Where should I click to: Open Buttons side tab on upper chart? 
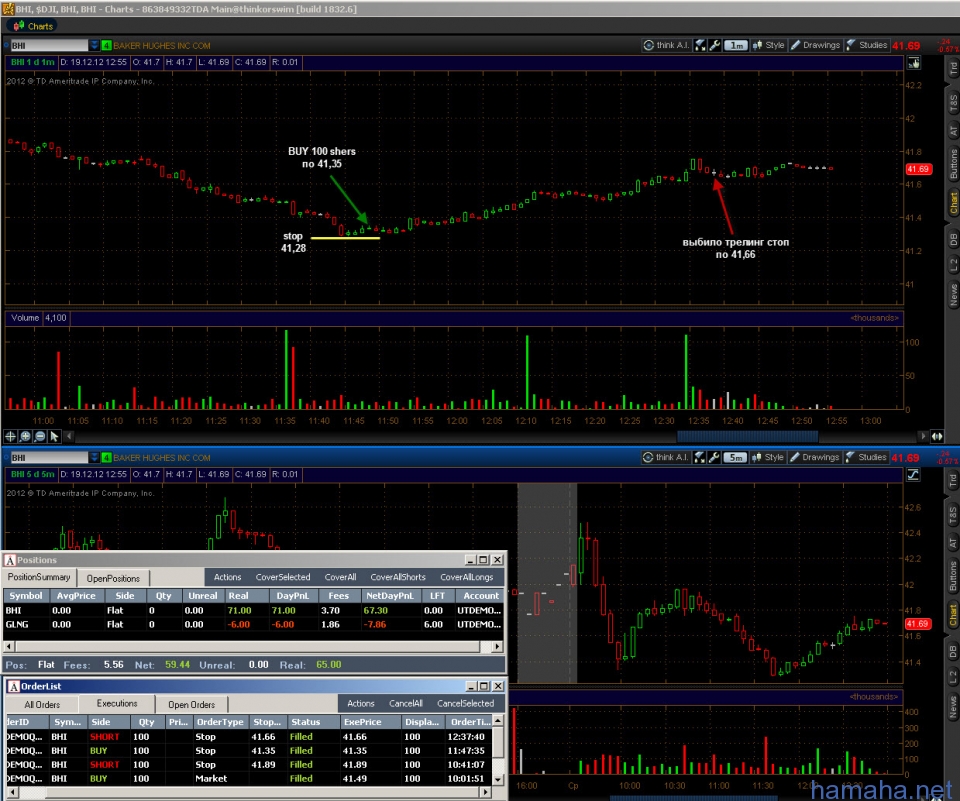(953, 164)
